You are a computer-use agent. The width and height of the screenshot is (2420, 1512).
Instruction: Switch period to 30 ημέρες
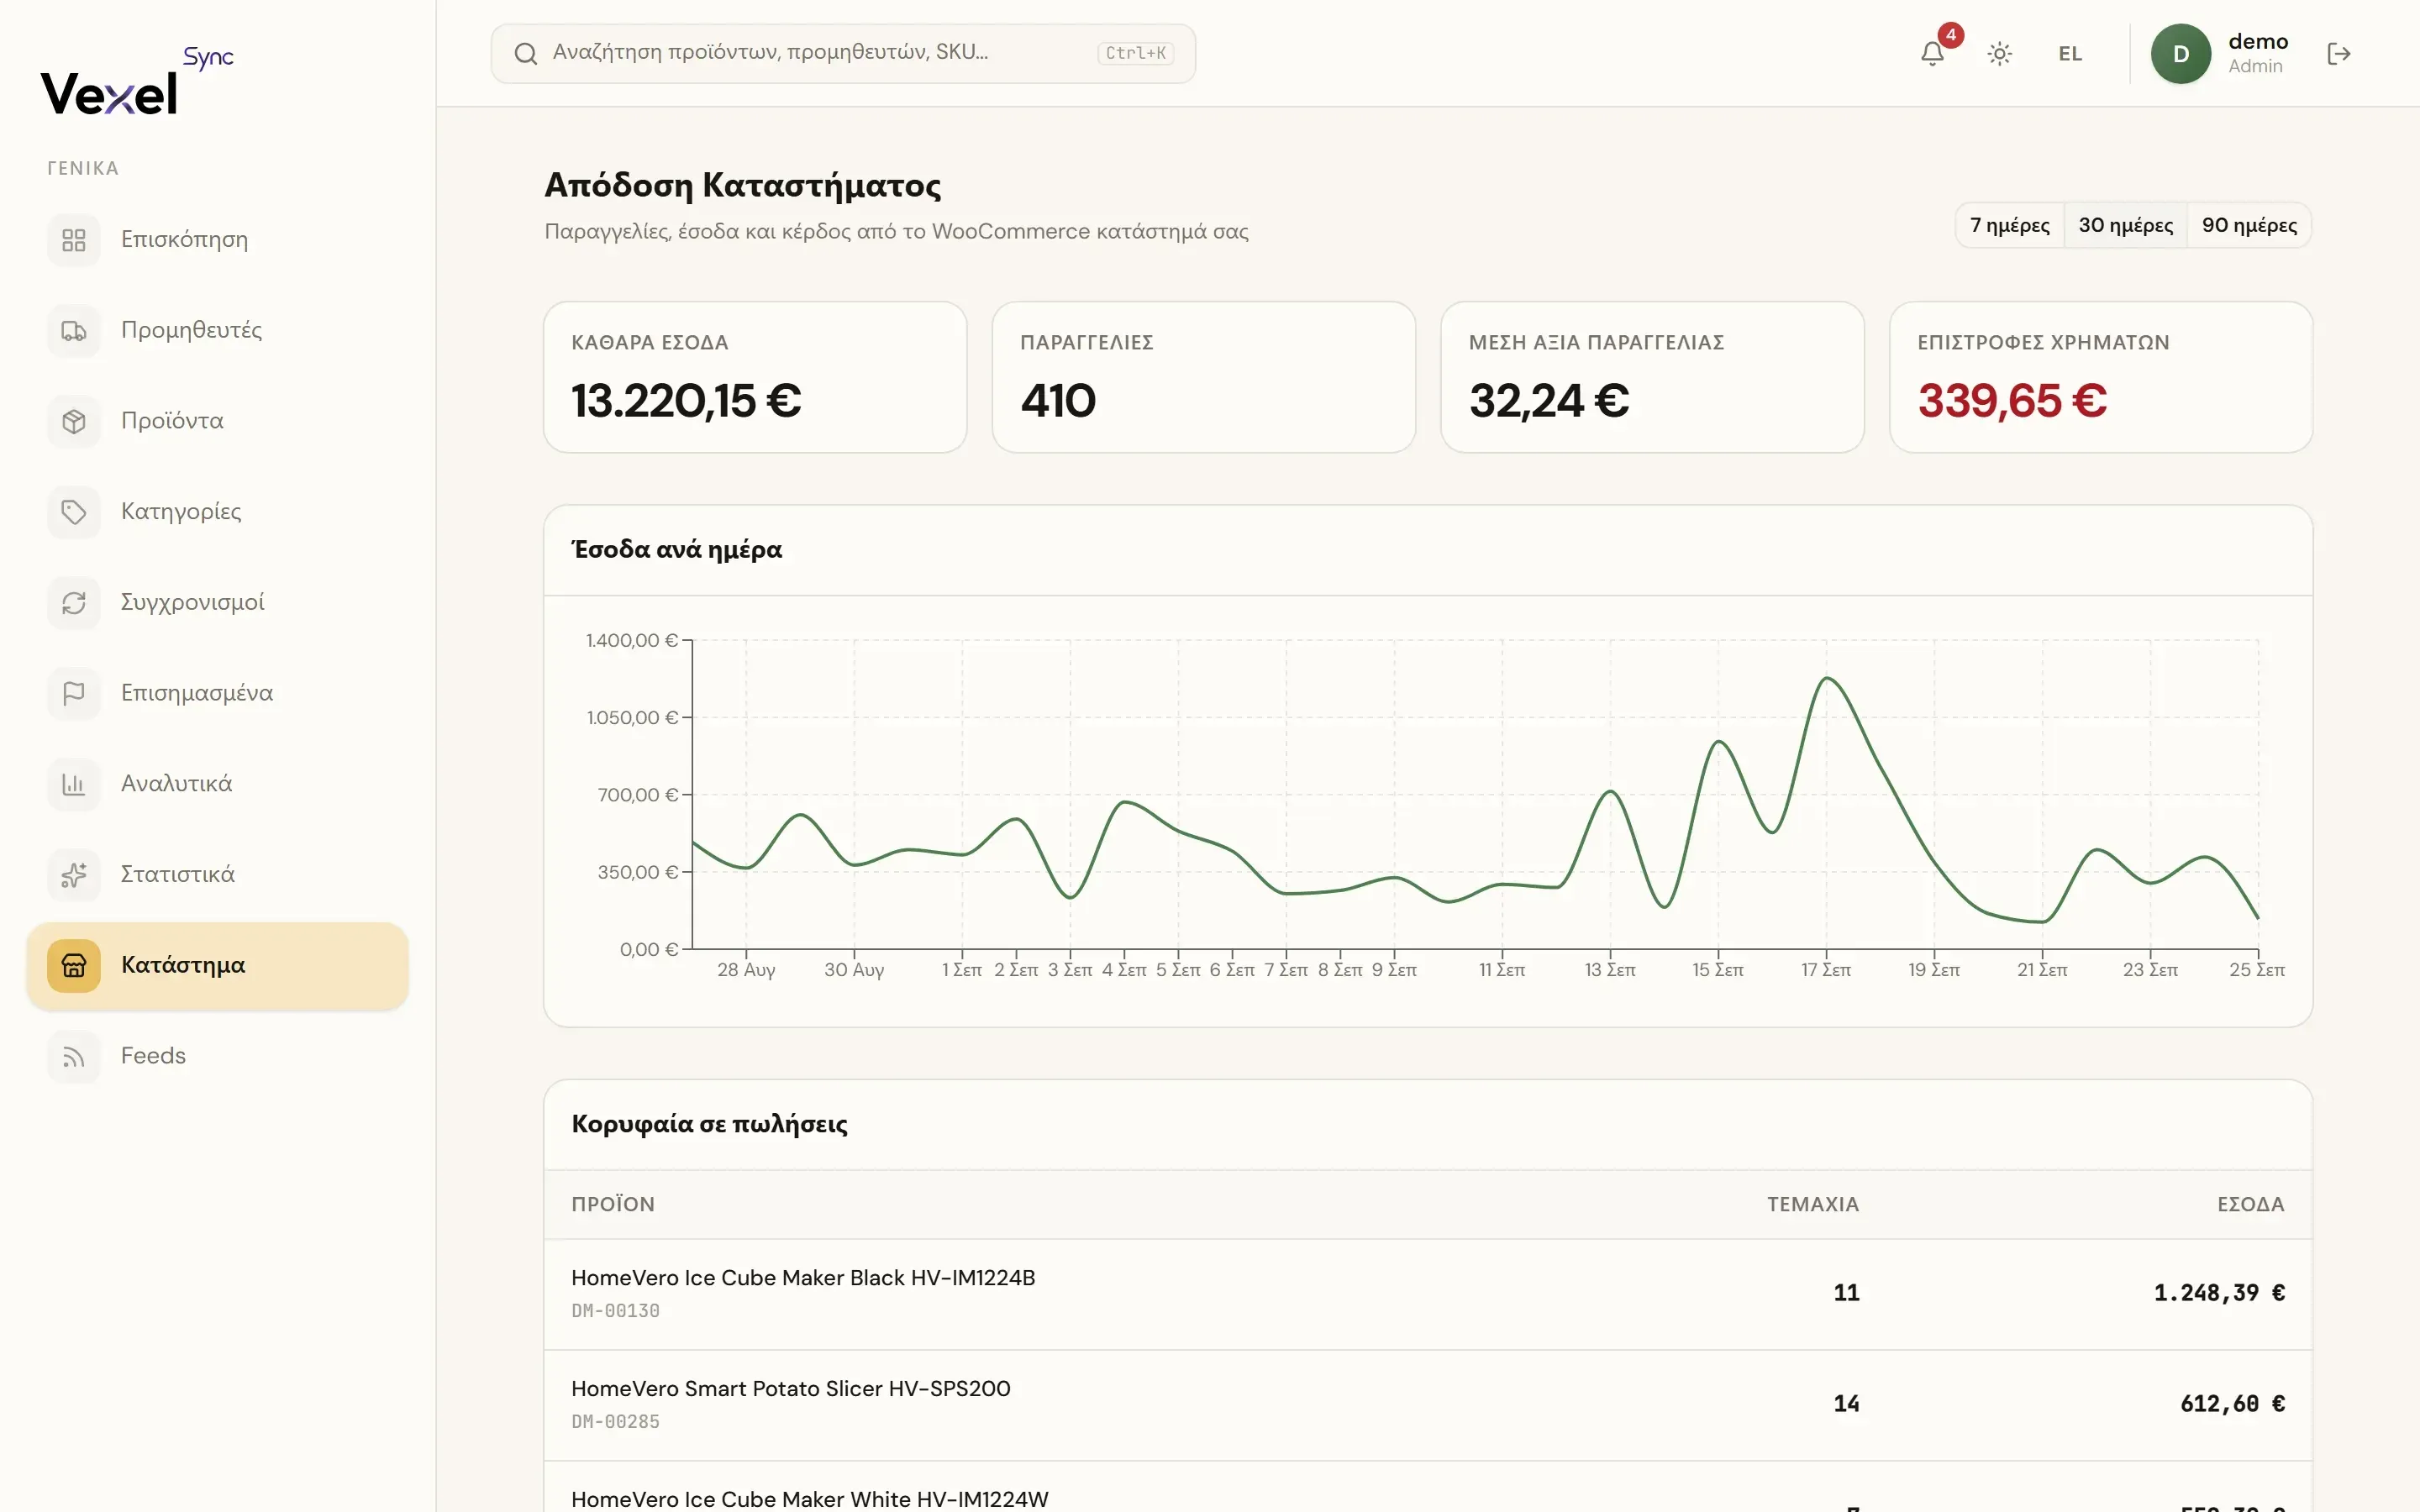point(2125,225)
